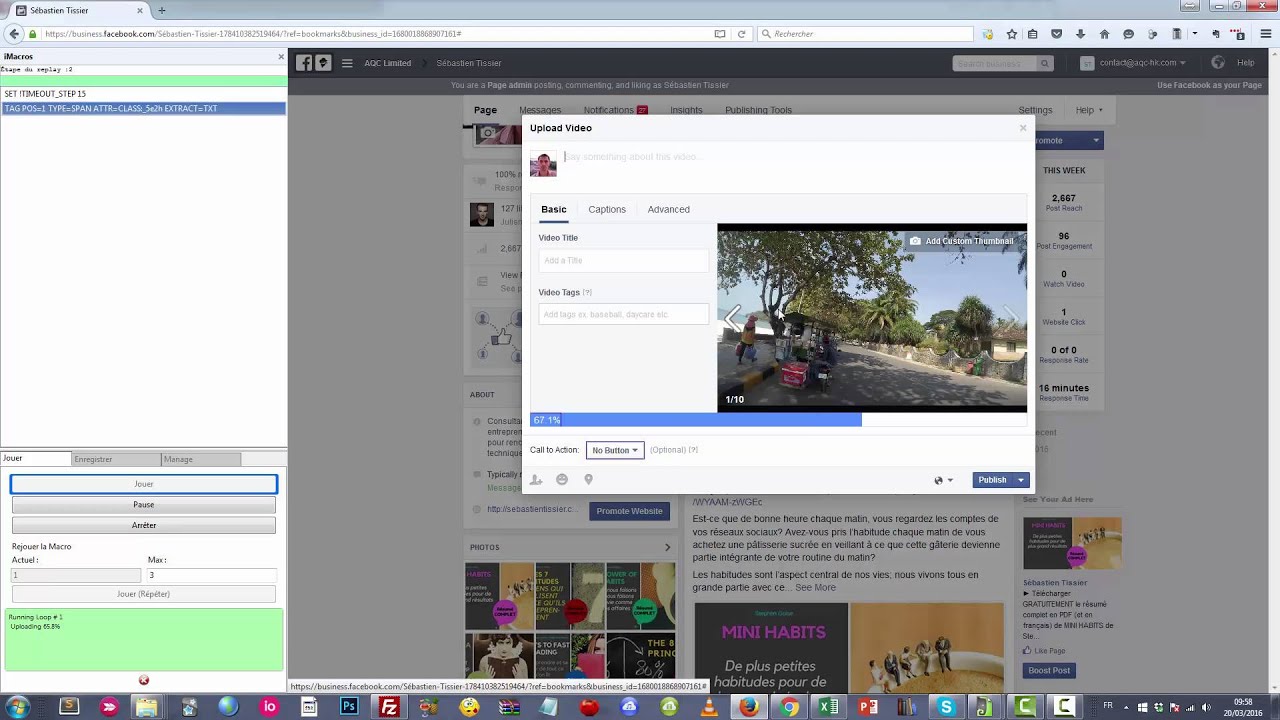Screen dimensions: 1280x720
Task: Click the Boost Post button
Action: (x=1049, y=670)
